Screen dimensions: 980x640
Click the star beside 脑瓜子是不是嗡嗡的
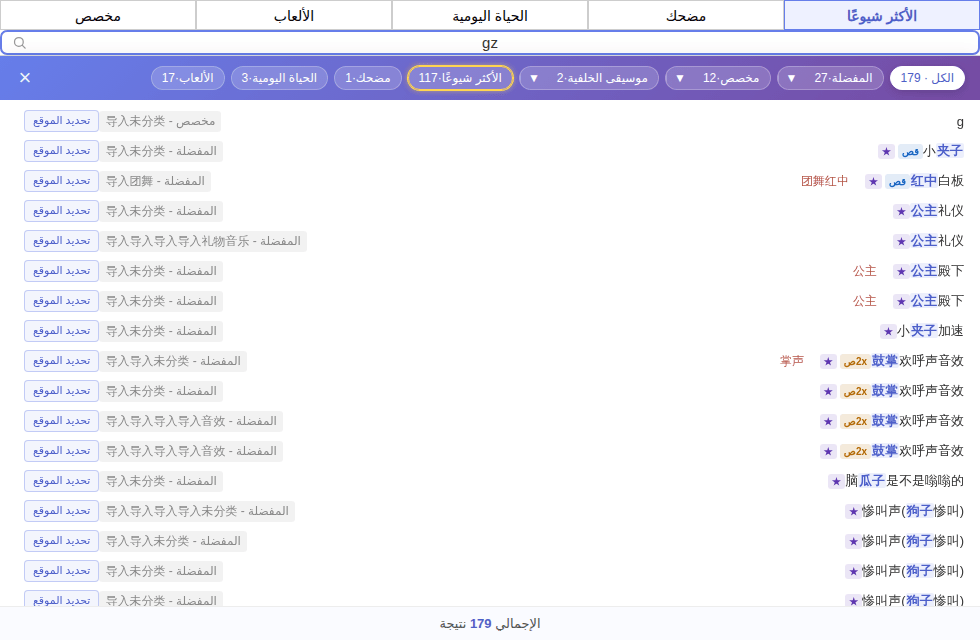pos(836,481)
